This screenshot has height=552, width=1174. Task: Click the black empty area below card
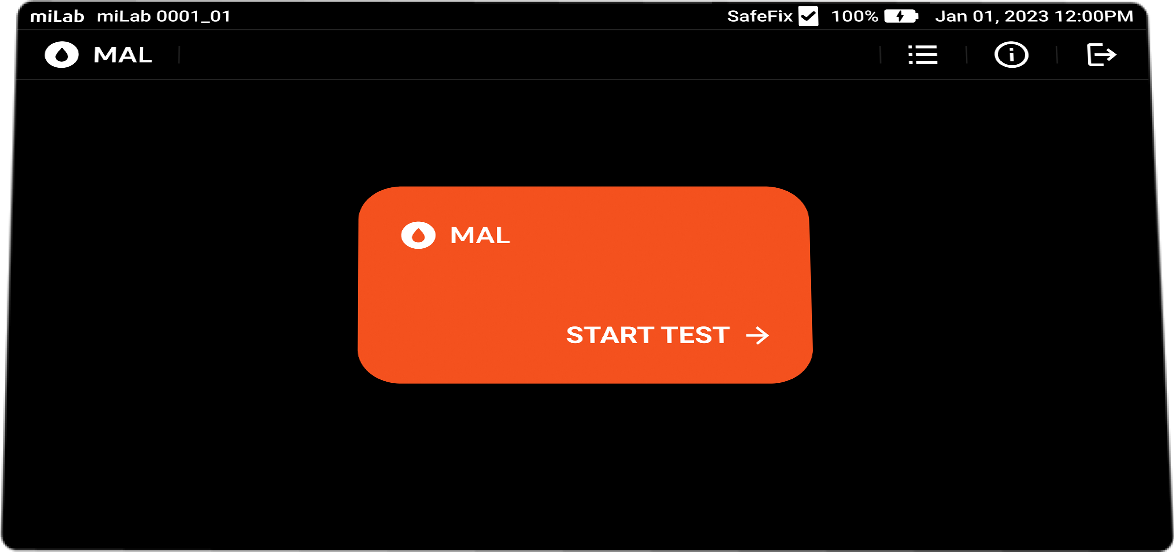585,464
